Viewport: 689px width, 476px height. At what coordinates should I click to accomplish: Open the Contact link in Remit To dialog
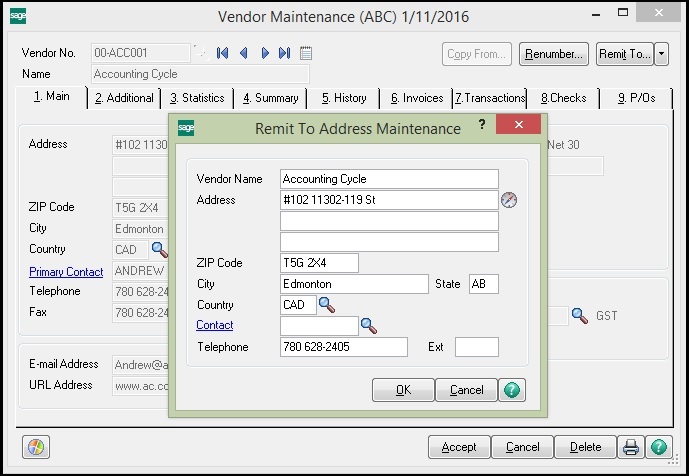214,325
